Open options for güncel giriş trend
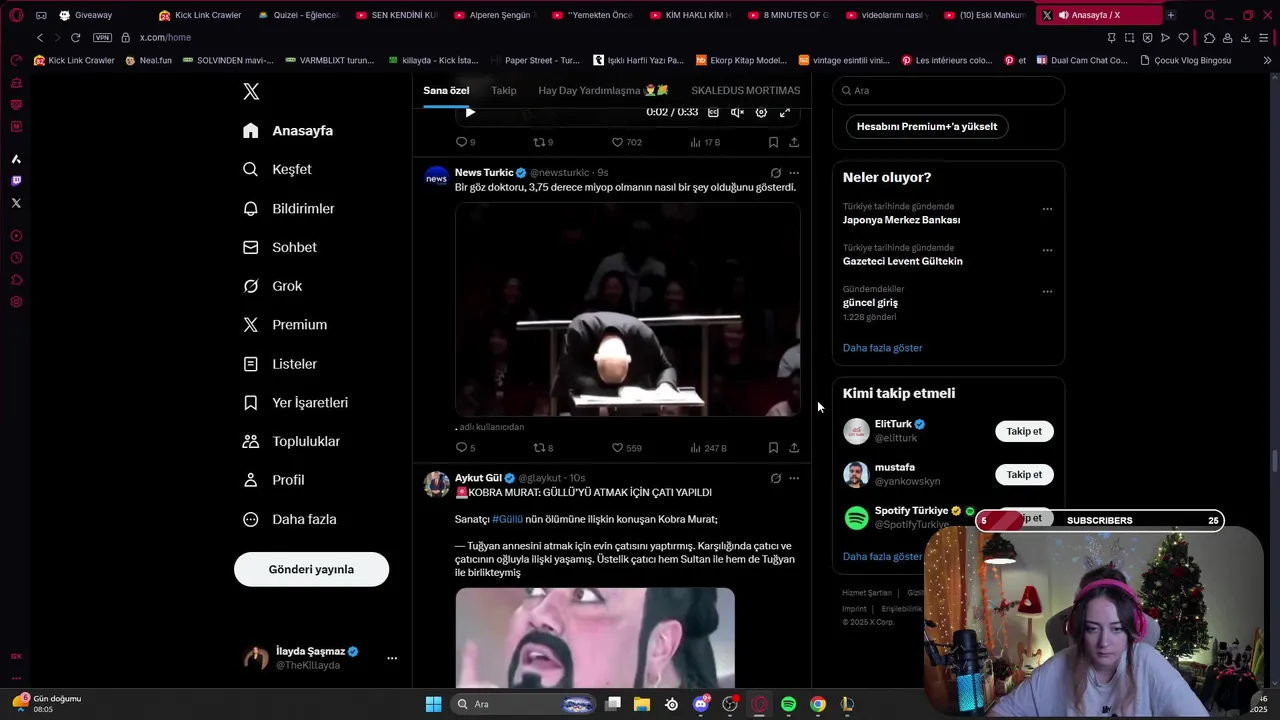This screenshot has width=1280, height=720. [1047, 292]
